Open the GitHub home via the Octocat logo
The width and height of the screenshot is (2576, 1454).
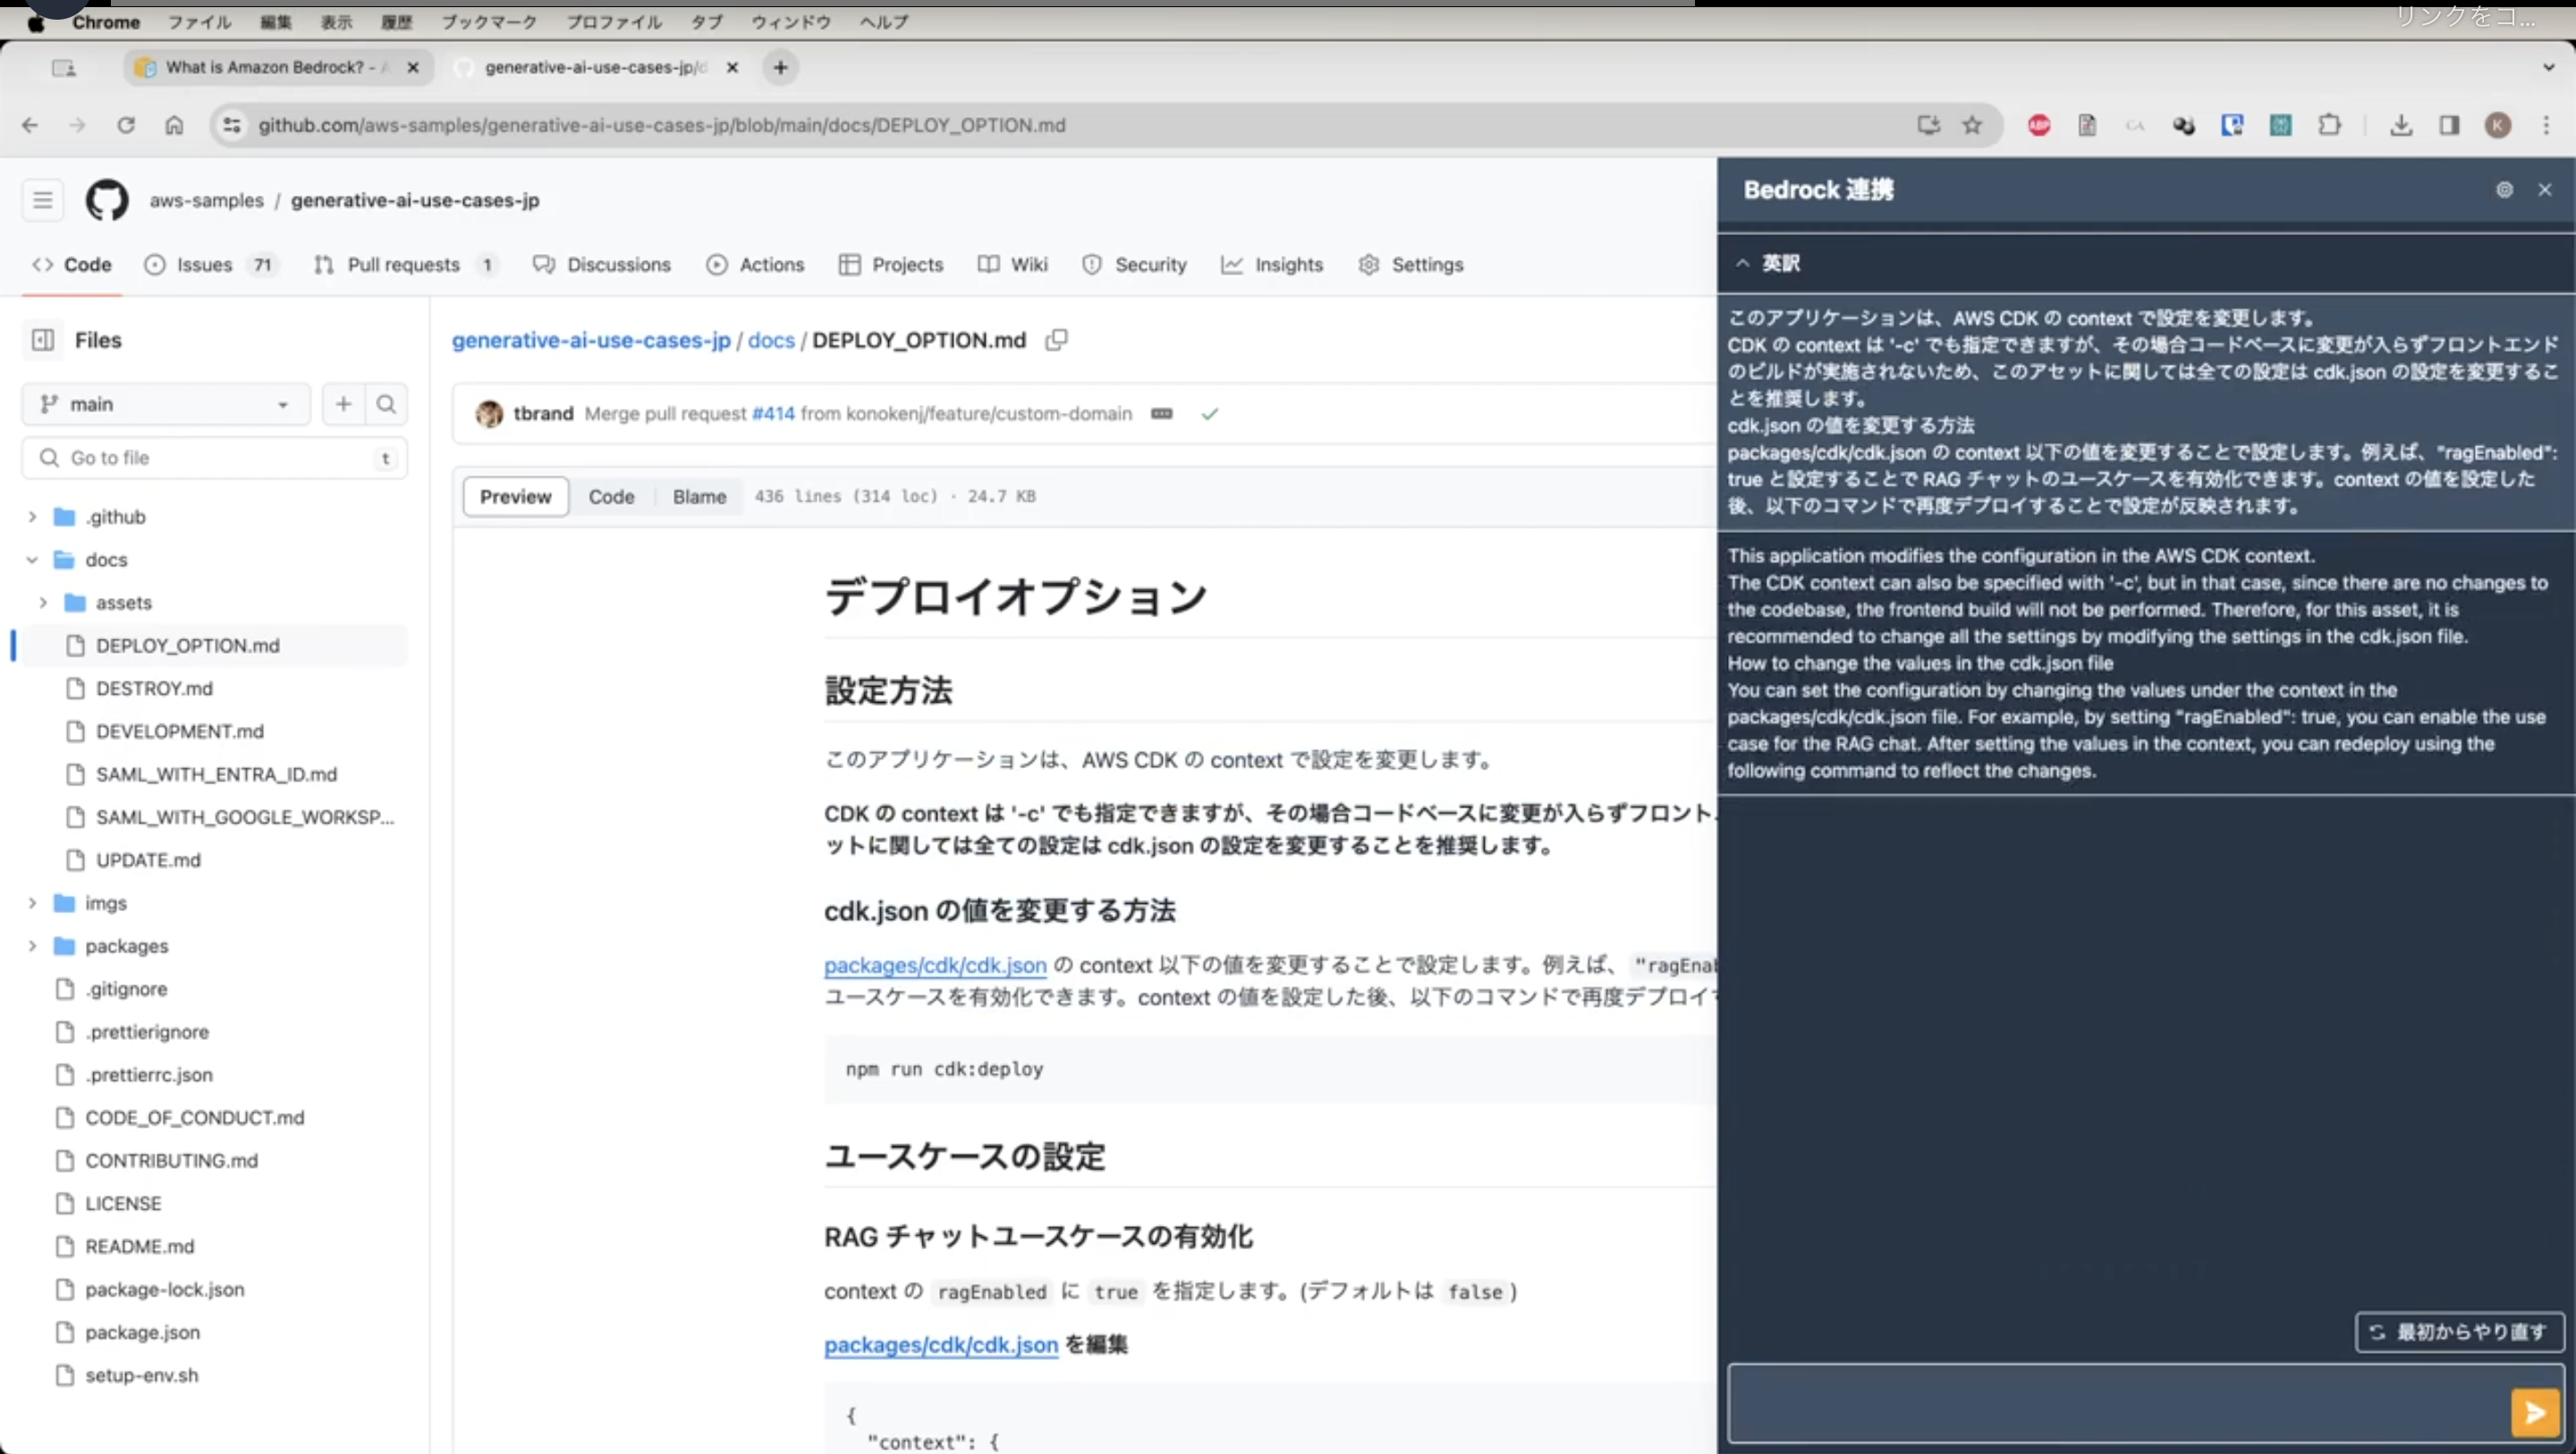coord(106,199)
